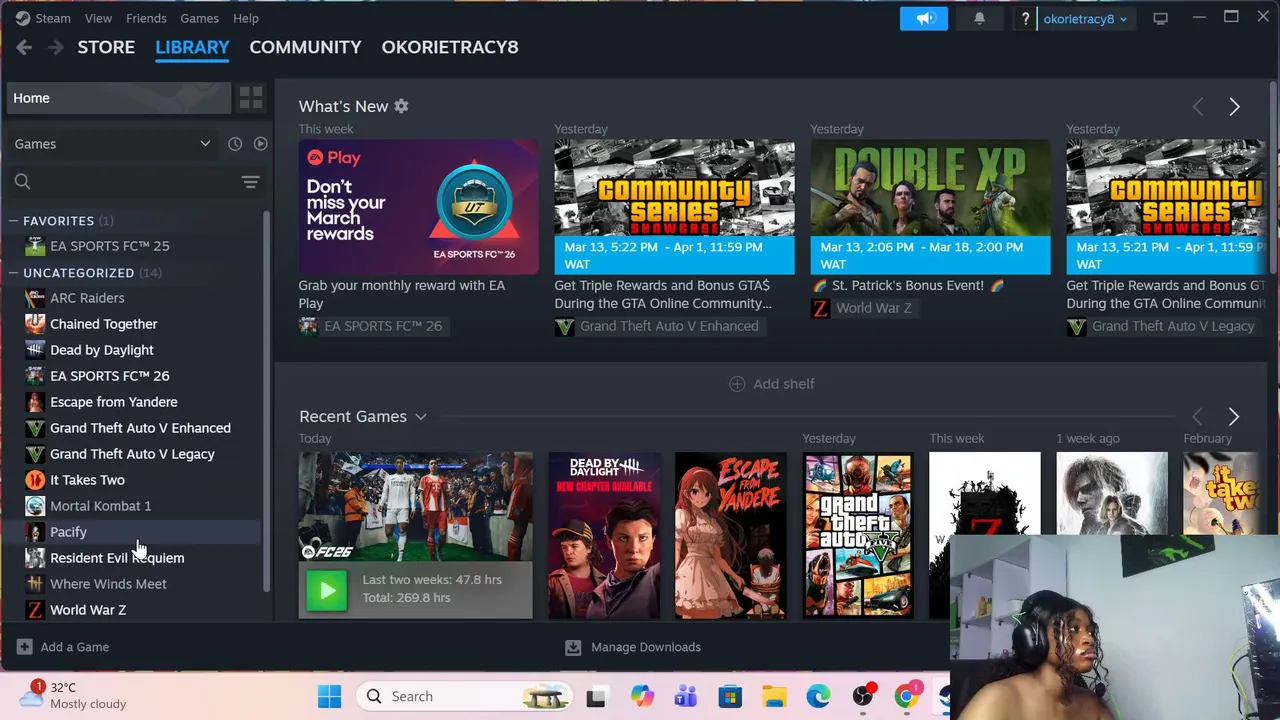Open Windows Start menu
This screenshot has height=720, width=1280.
click(x=329, y=696)
